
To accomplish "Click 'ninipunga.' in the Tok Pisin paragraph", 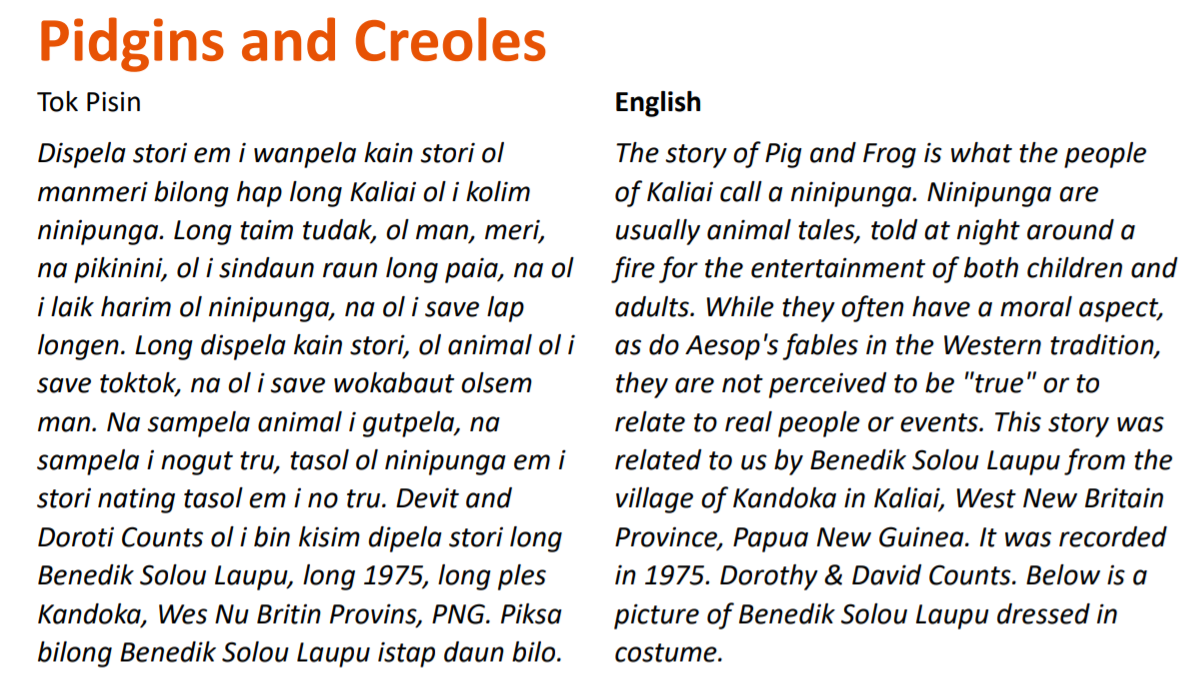I will 101,231.
